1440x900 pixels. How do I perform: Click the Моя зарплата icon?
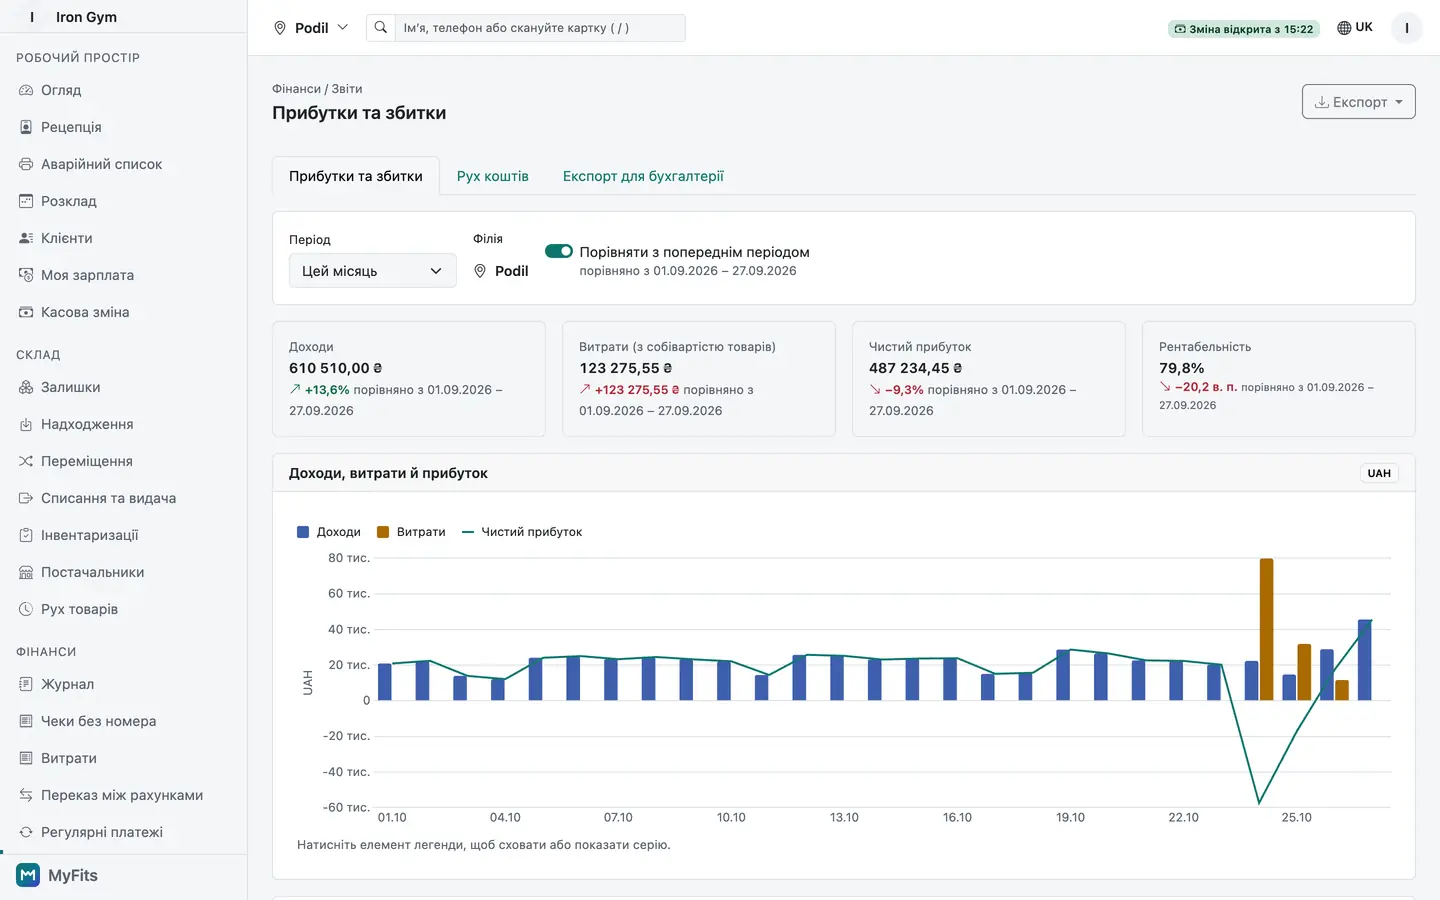(26, 275)
